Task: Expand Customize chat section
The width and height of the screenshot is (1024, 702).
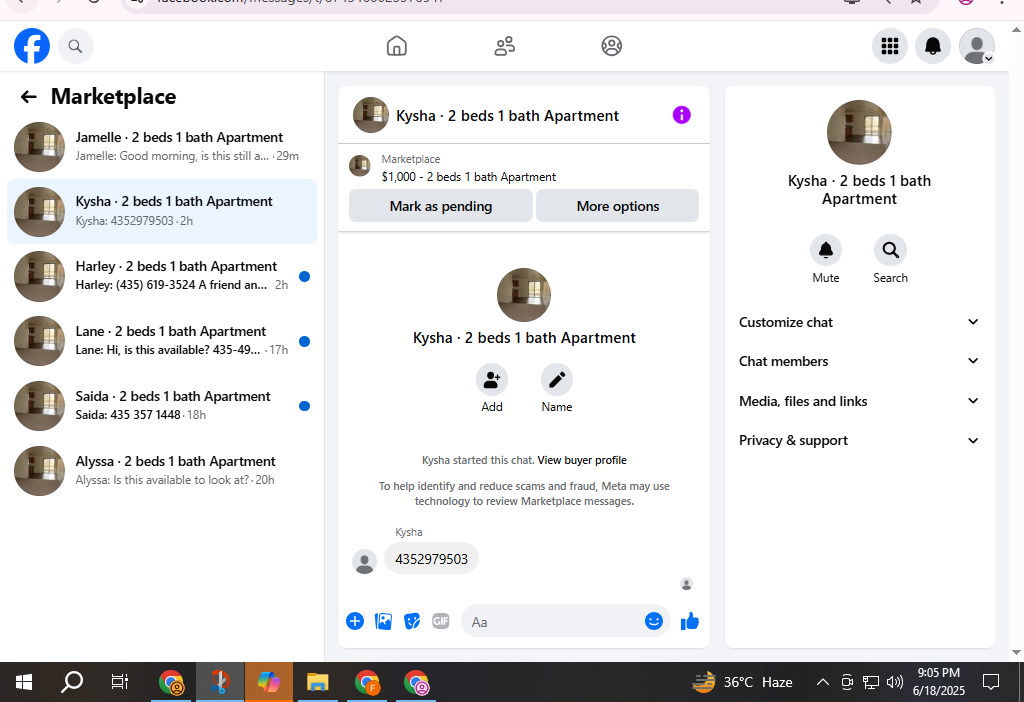Action: point(859,322)
